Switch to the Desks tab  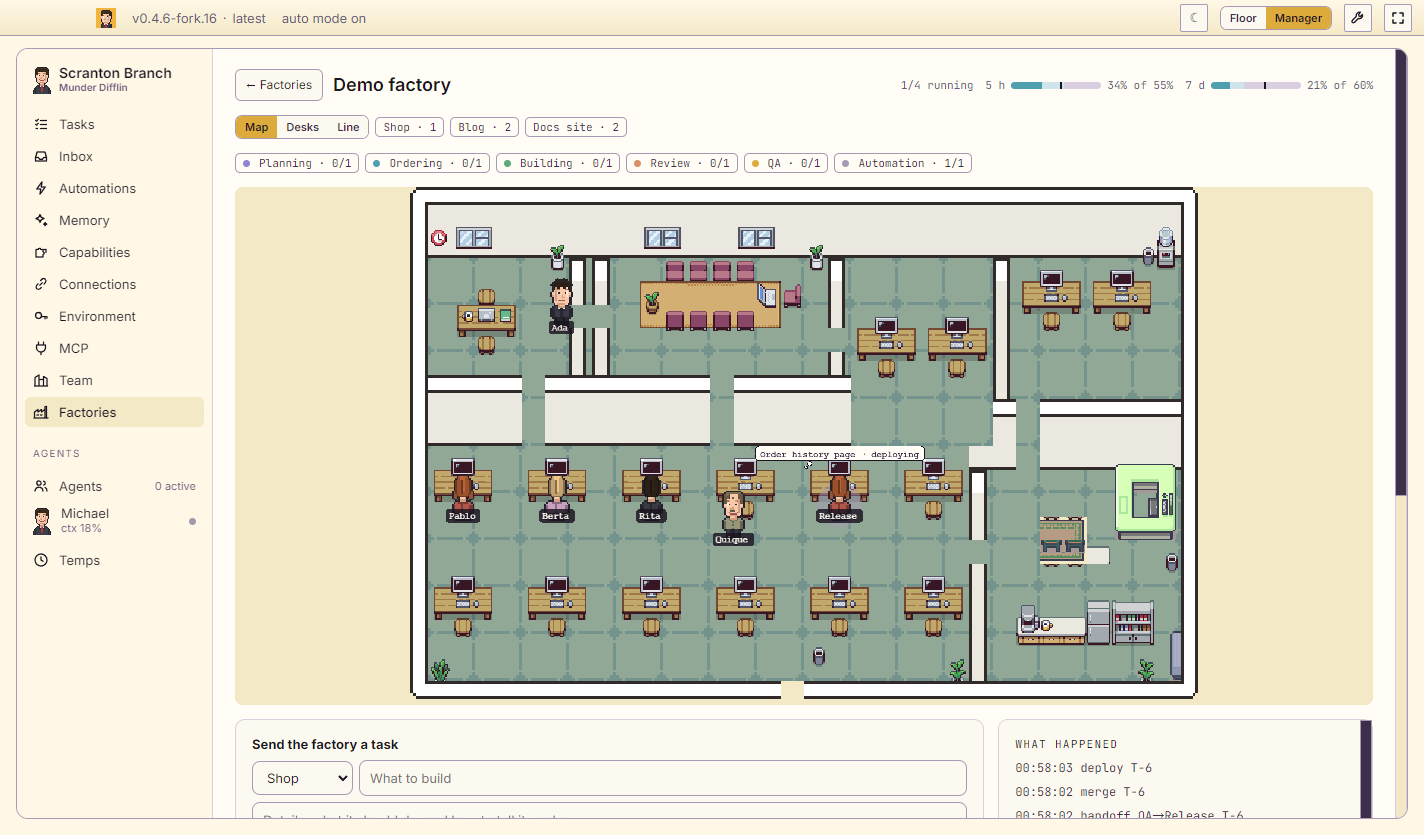coord(302,127)
